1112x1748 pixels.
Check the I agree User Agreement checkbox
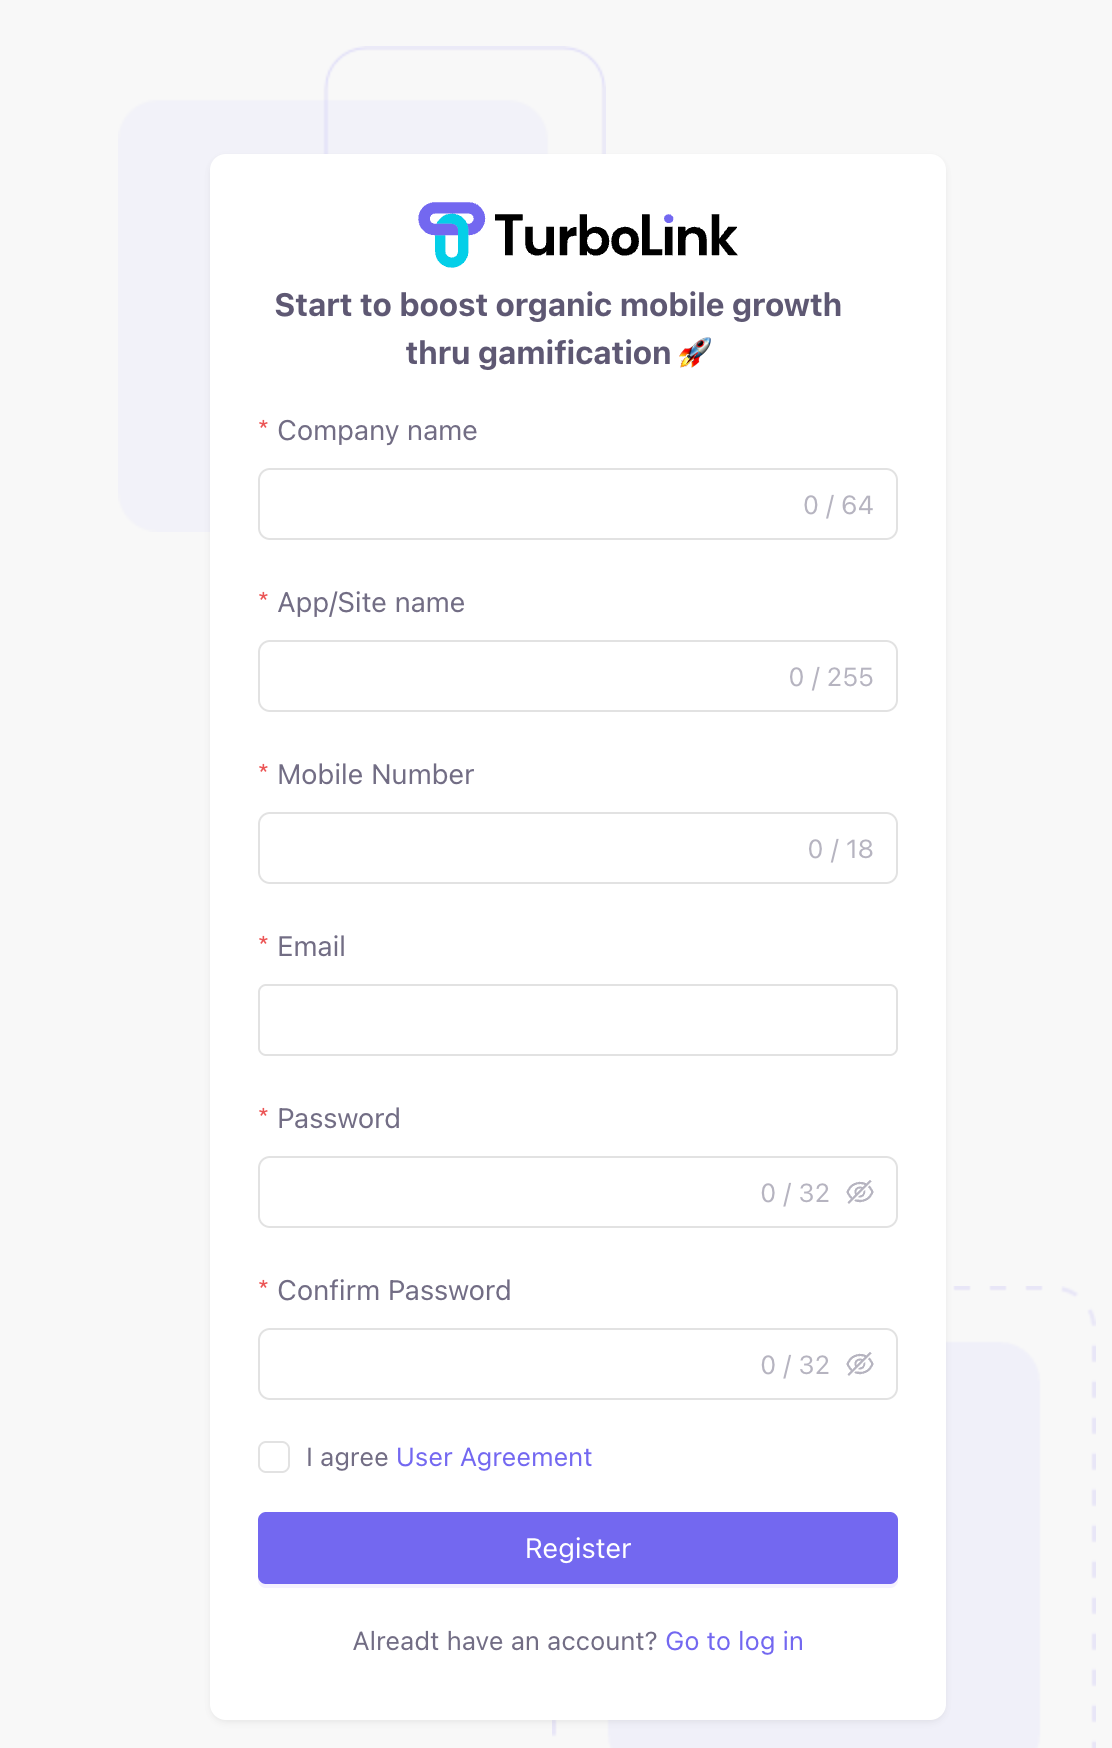point(274,1457)
